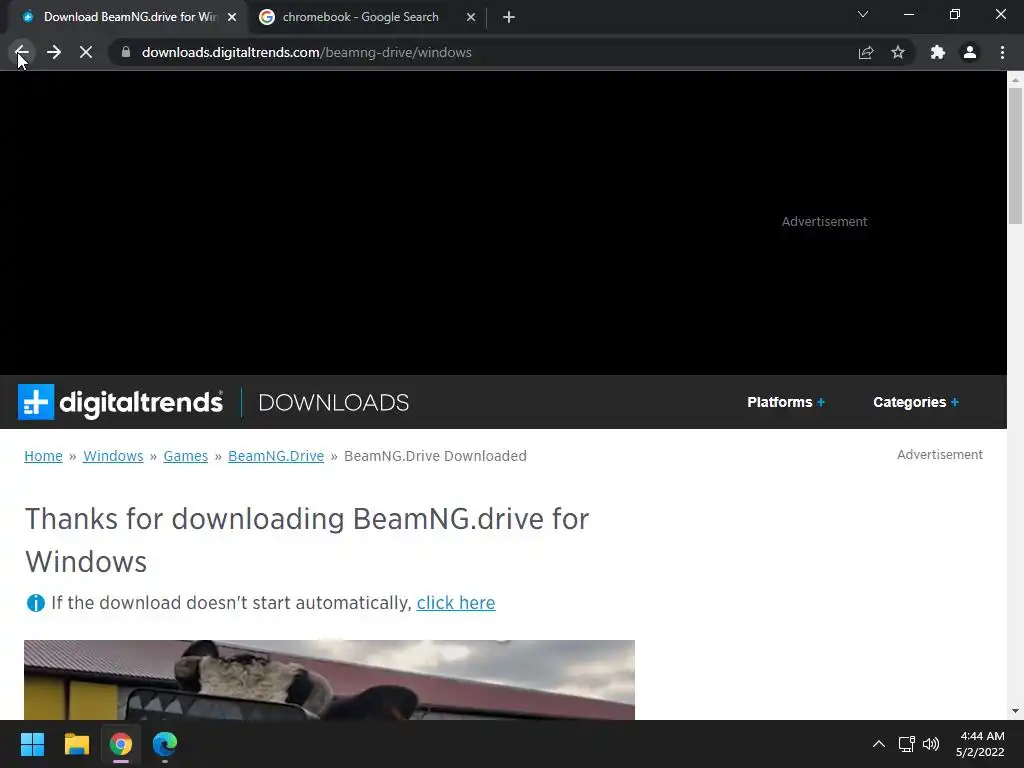
Task: Click the BeamNG.drive screenshot thumbnail
Action: pos(329,680)
